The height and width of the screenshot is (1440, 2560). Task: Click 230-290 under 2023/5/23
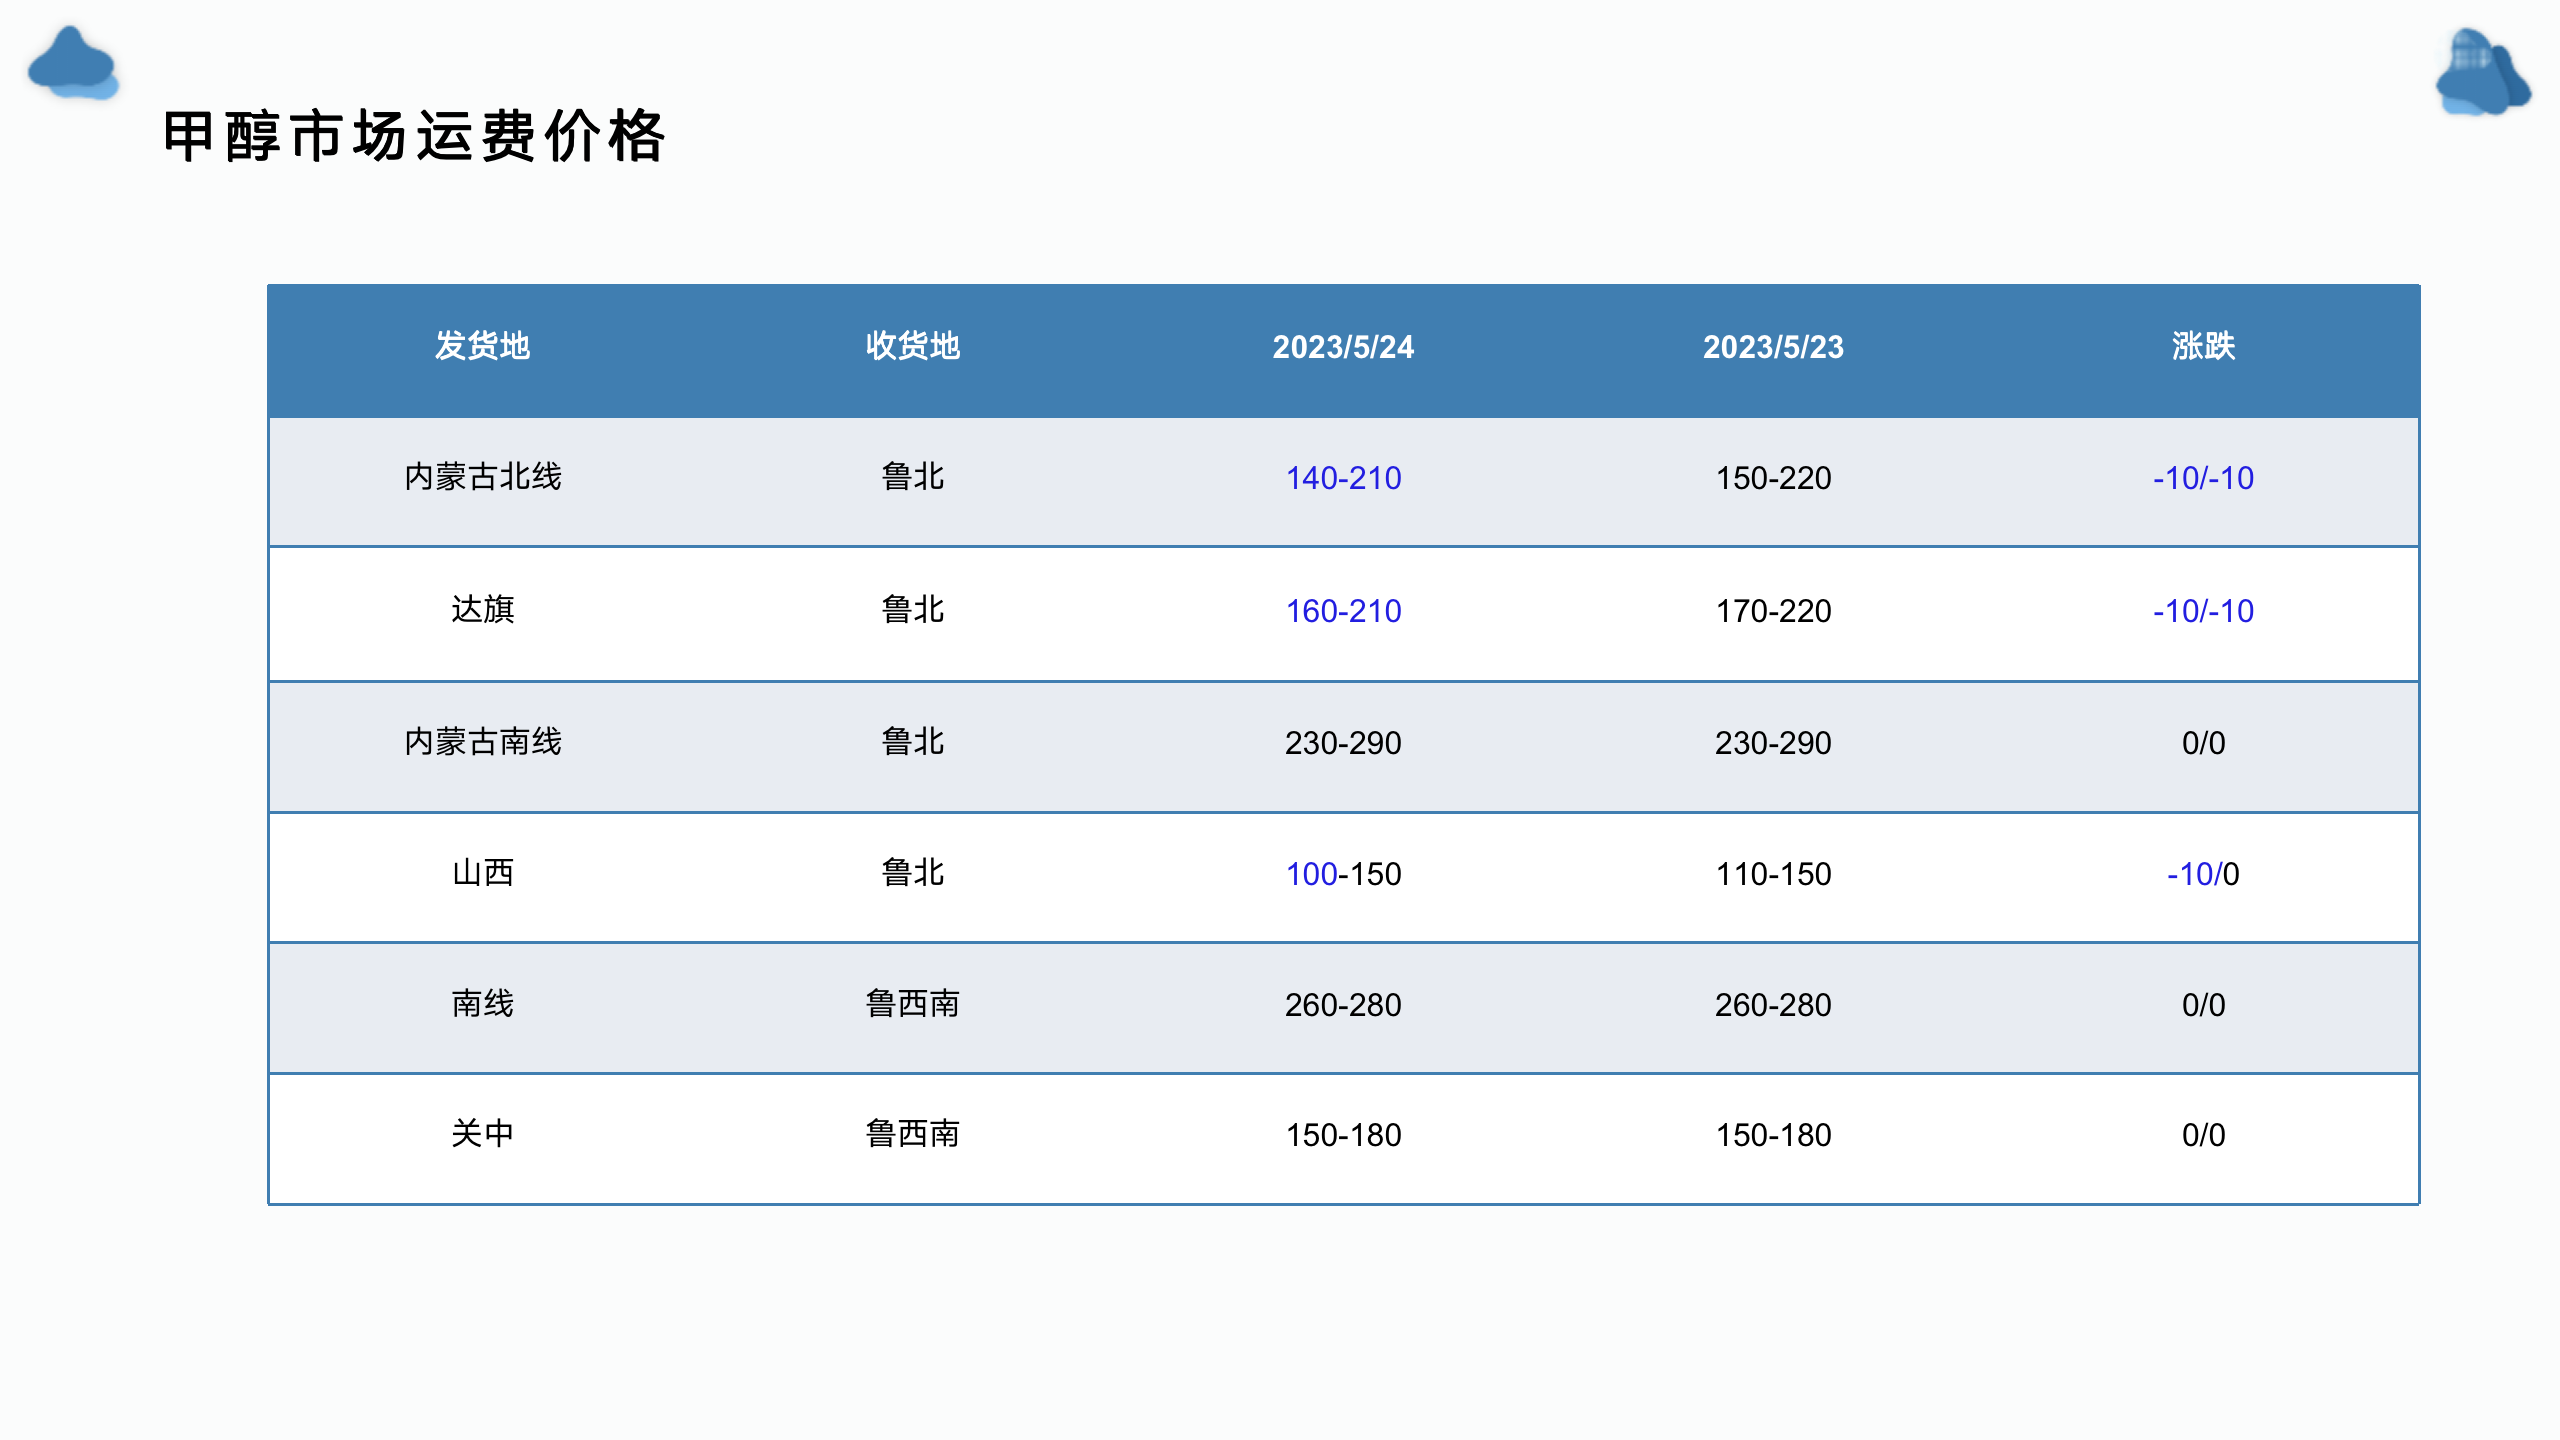(x=1773, y=743)
